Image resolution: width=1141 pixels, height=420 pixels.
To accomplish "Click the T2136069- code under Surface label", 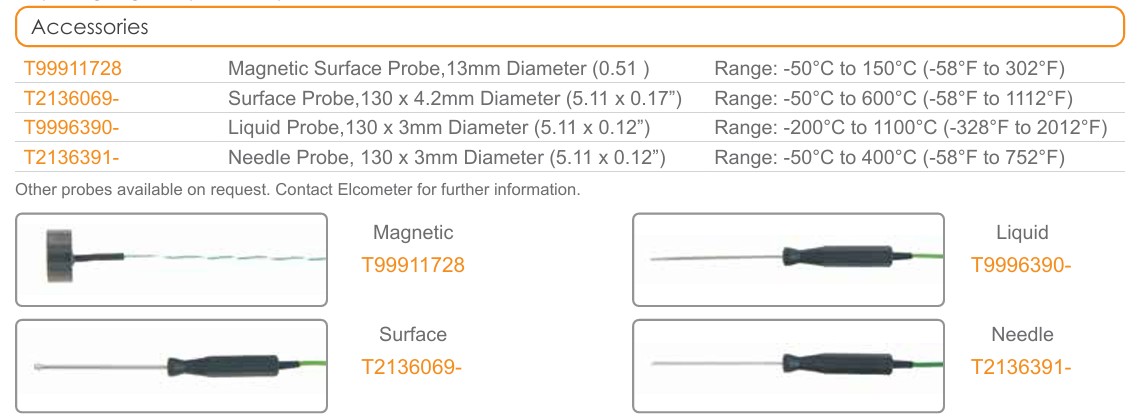I will click(x=412, y=367).
